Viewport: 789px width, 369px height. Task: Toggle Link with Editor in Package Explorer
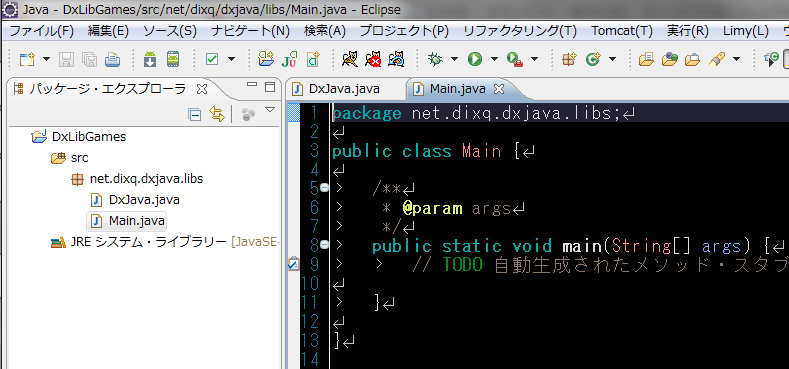tap(217, 114)
